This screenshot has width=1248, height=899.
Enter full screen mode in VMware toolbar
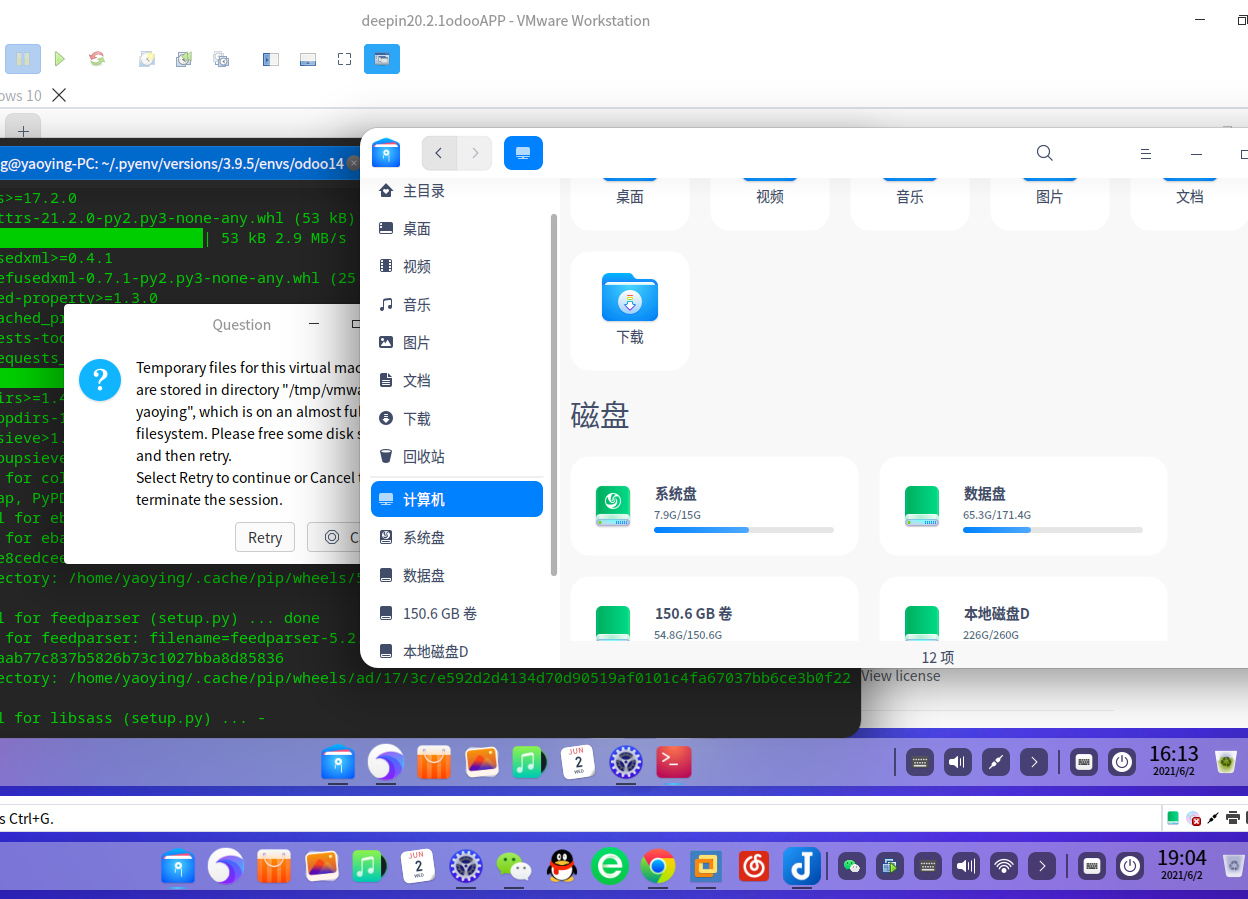(x=345, y=59)
